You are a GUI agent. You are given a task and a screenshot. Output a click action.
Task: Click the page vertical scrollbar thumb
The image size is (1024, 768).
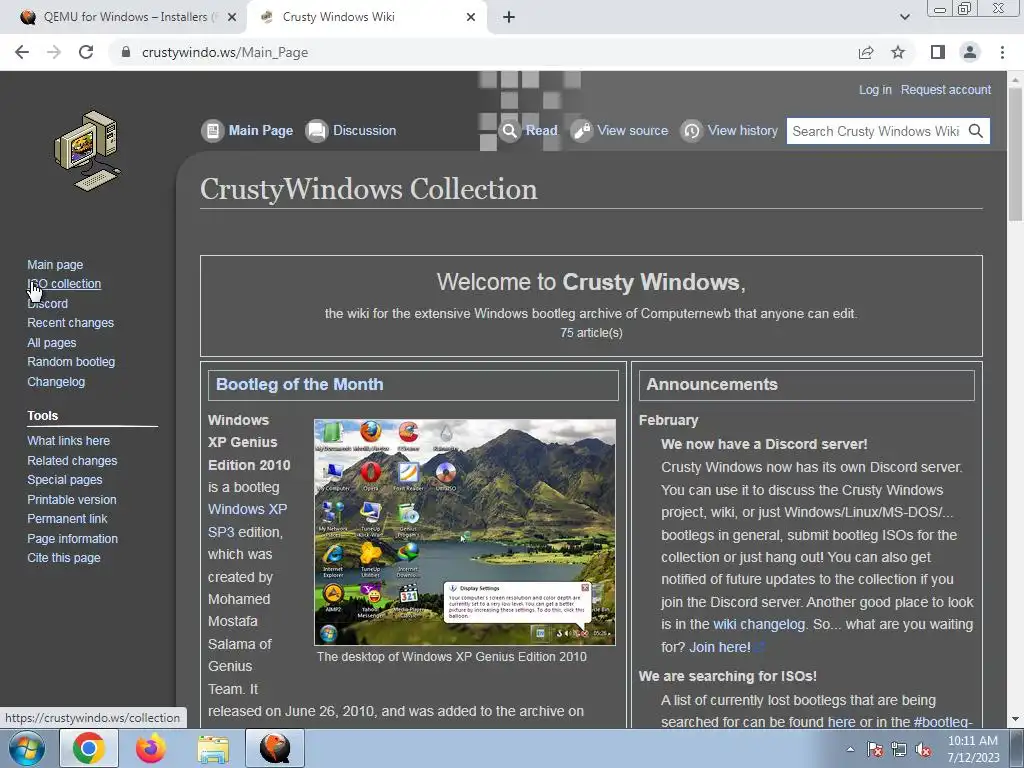pyautogui.click(x=1015, y=153)
